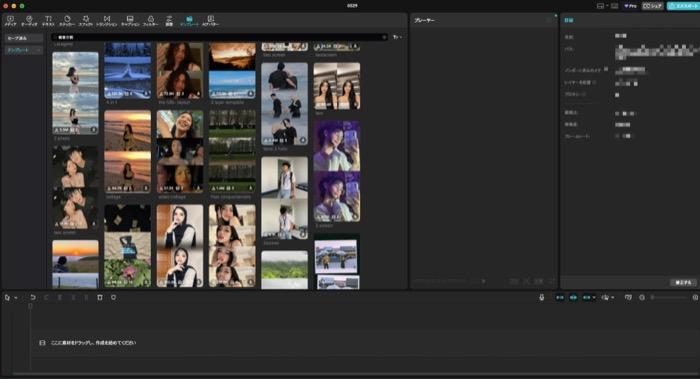Select the couple in black shirts template
The width and height of the screenshot is (700, 379).
[284, 104]
